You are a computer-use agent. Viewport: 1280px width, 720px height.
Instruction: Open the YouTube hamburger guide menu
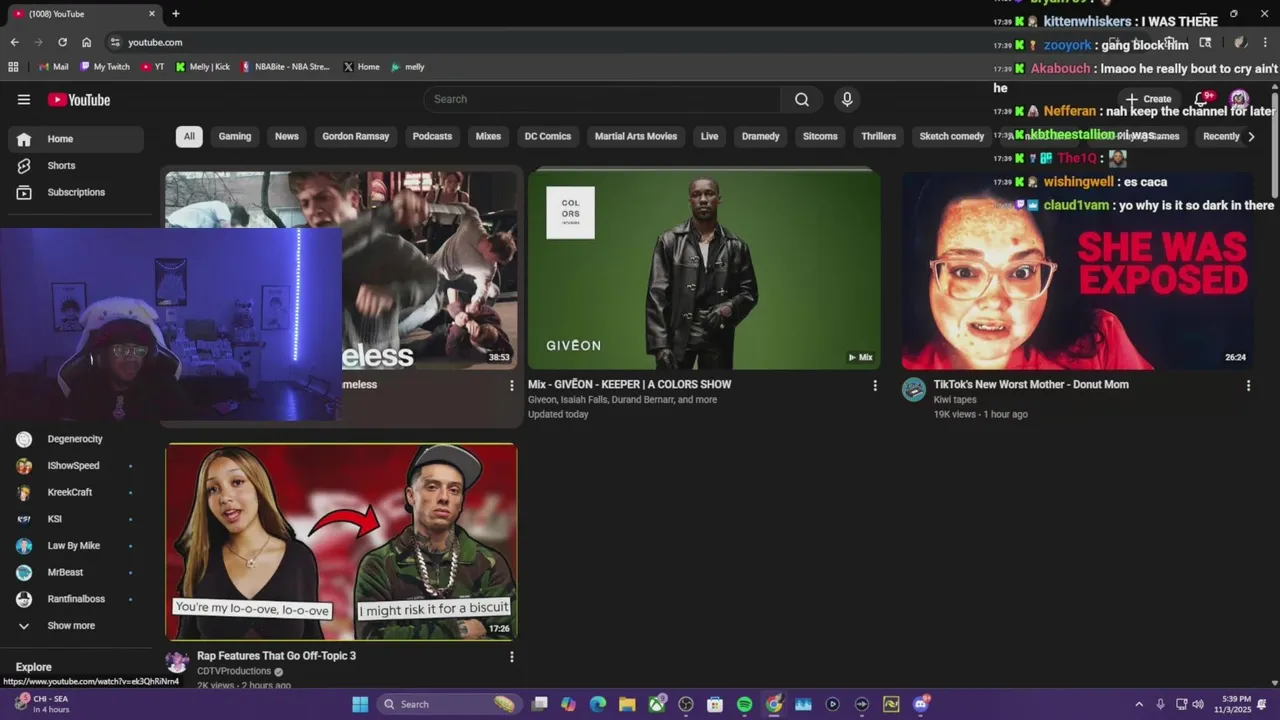[24, 99]
